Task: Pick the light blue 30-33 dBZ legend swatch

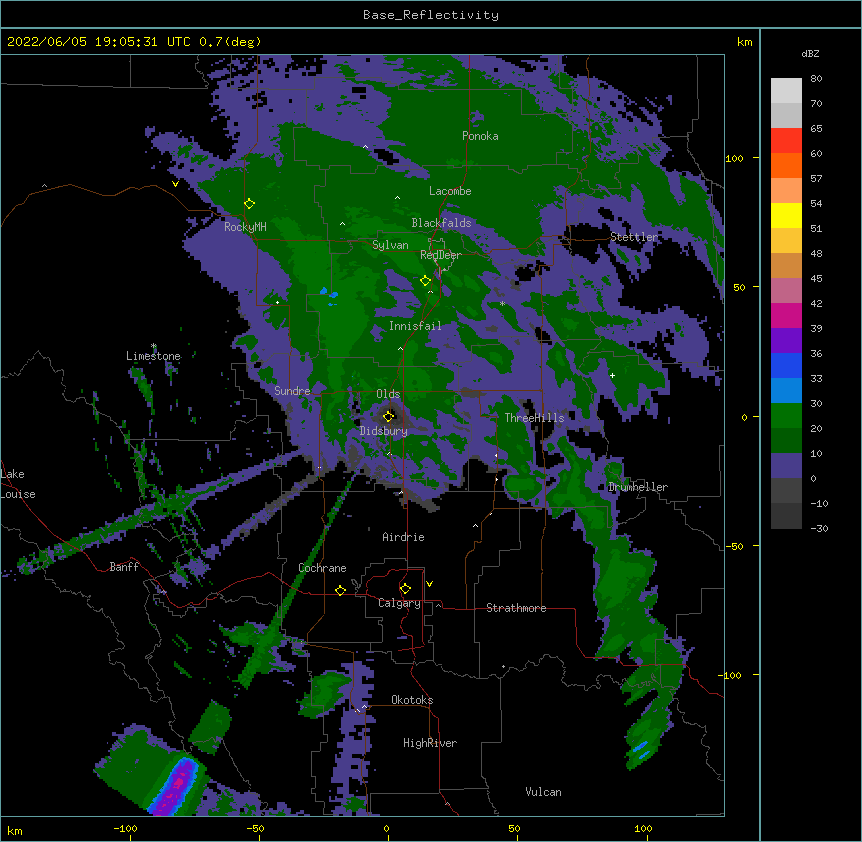Action: point(786,390)
